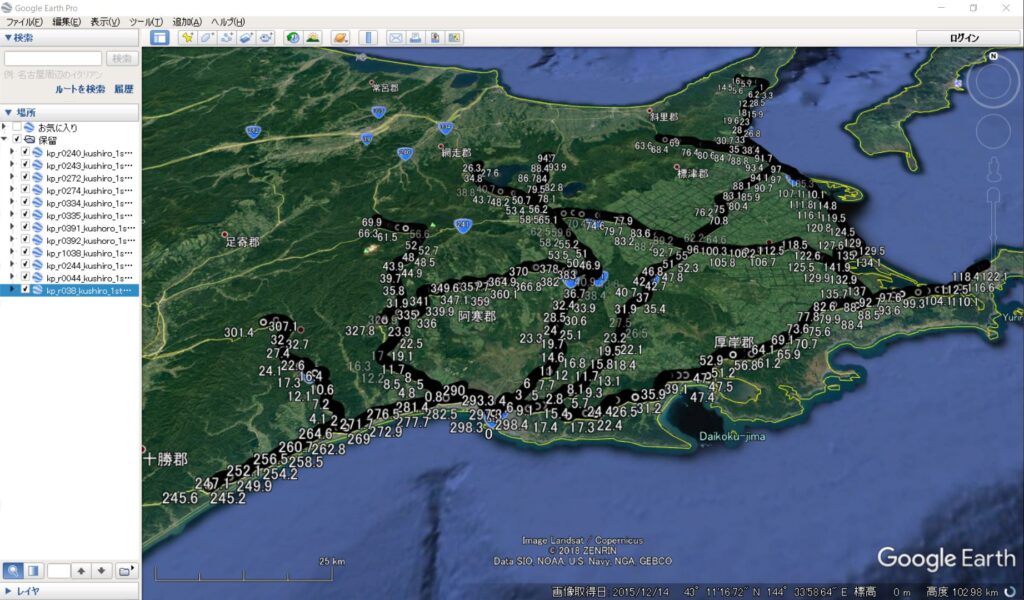Click the print icon in toolbar
Image resolution: width=1024 pixels, height=600 pixels.
pyautogui.click(x=415, y=38)
